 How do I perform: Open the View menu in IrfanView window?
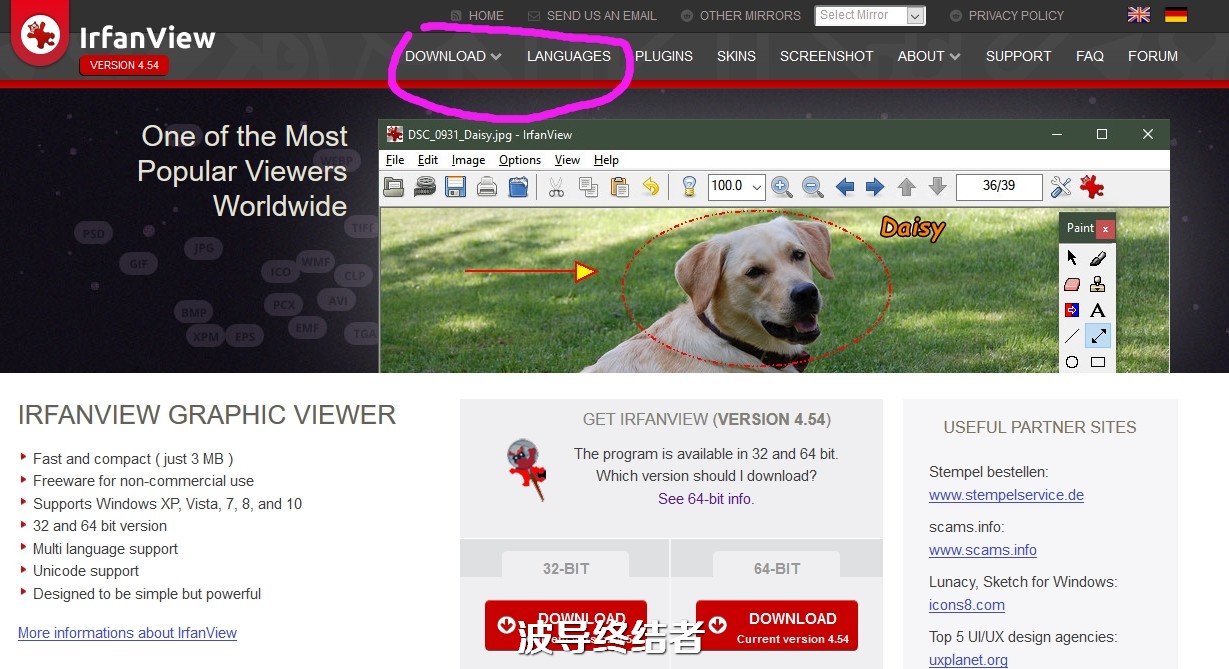coord(567,160)
